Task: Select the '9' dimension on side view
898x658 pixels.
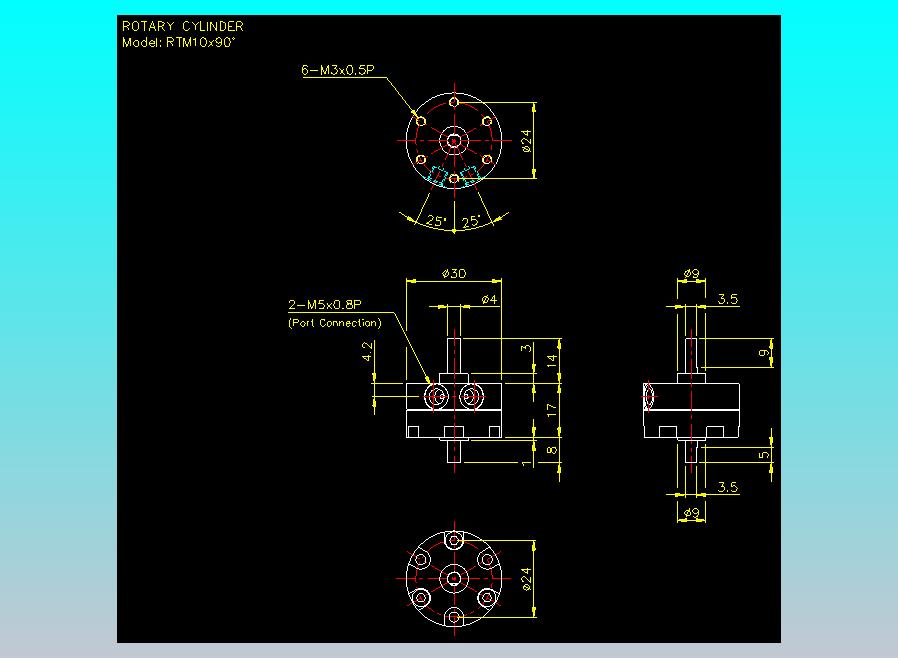Action: click(x=763, y=353)
